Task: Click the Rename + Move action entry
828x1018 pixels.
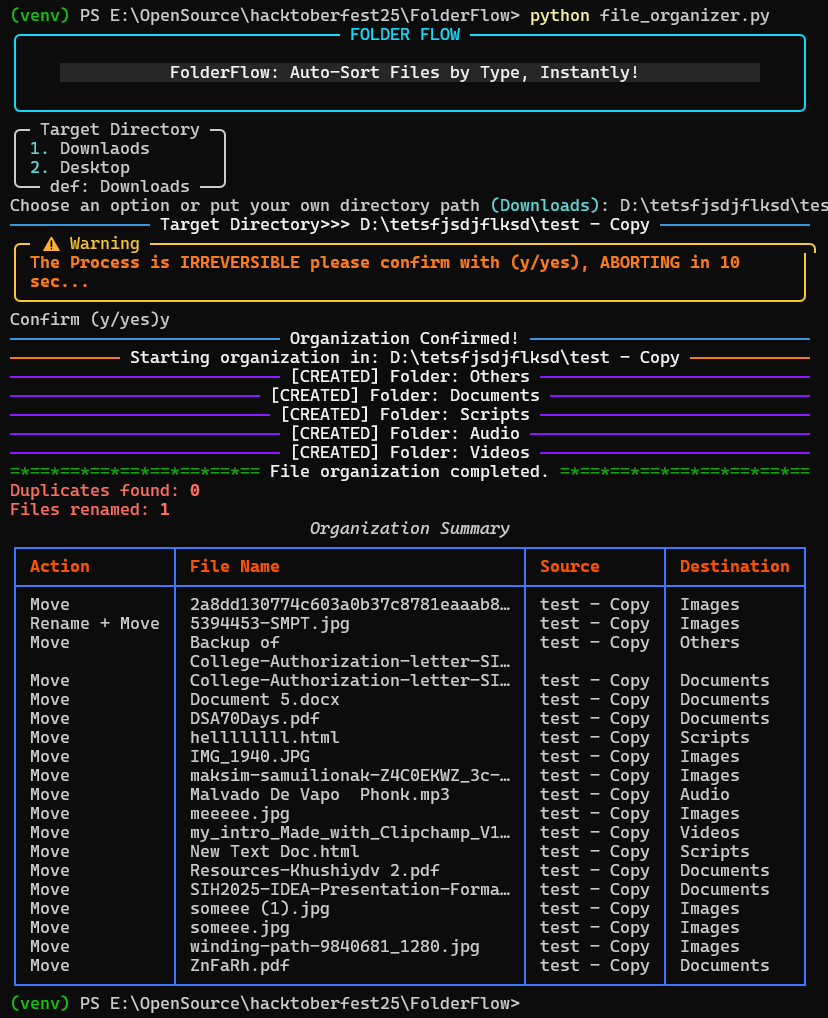Action: pyautogui.click(x=95, y=623)
